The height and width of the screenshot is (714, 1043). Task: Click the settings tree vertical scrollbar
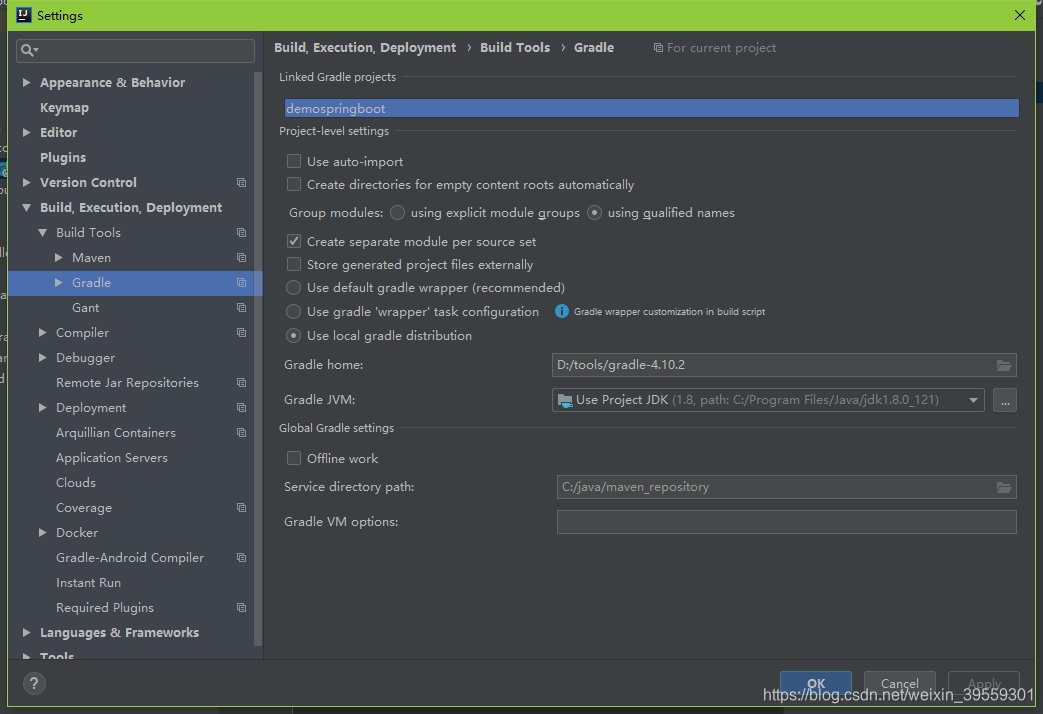click(258, 359)
